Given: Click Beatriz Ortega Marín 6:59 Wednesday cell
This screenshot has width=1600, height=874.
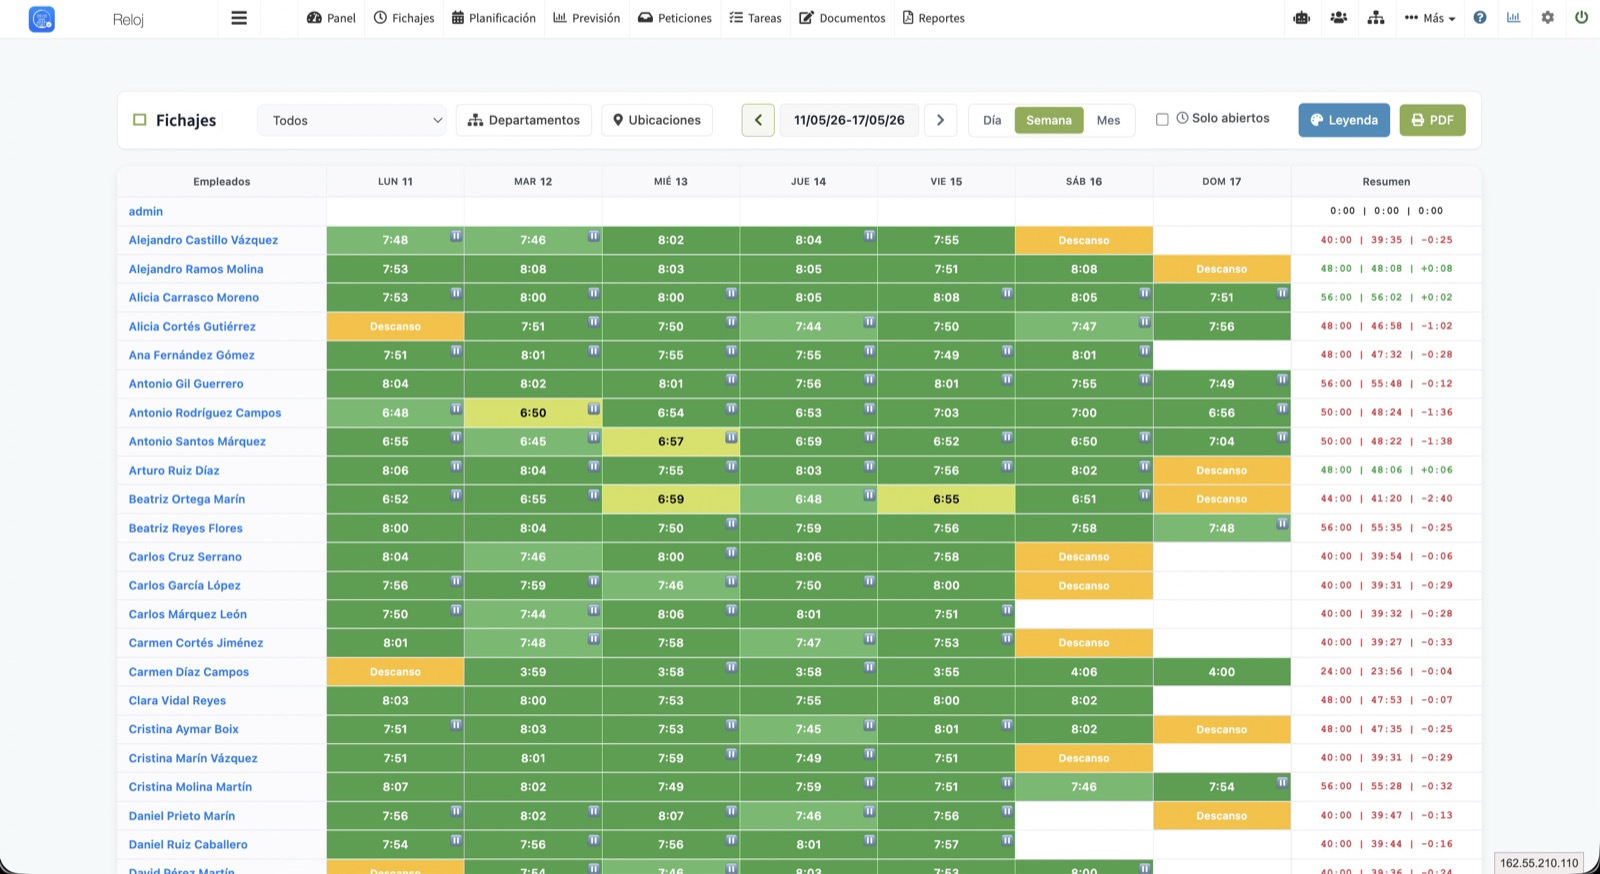Looking at the screenshot, I should [x=671, y=499].
